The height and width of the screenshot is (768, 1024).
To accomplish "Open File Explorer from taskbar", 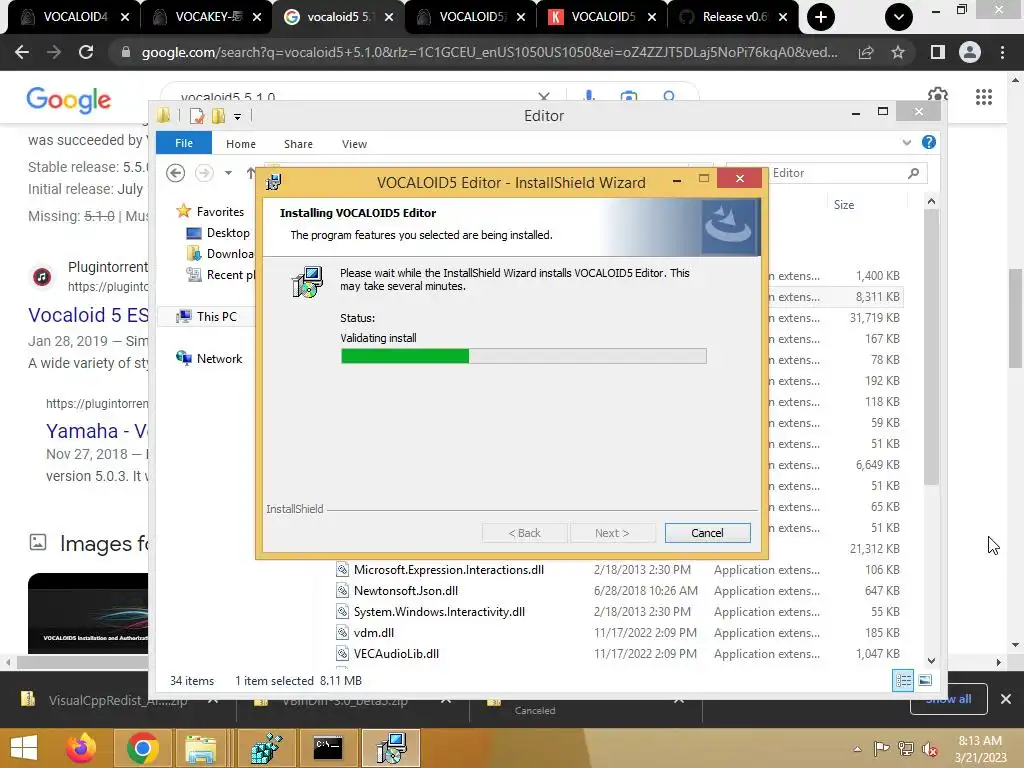I will 200,748.
